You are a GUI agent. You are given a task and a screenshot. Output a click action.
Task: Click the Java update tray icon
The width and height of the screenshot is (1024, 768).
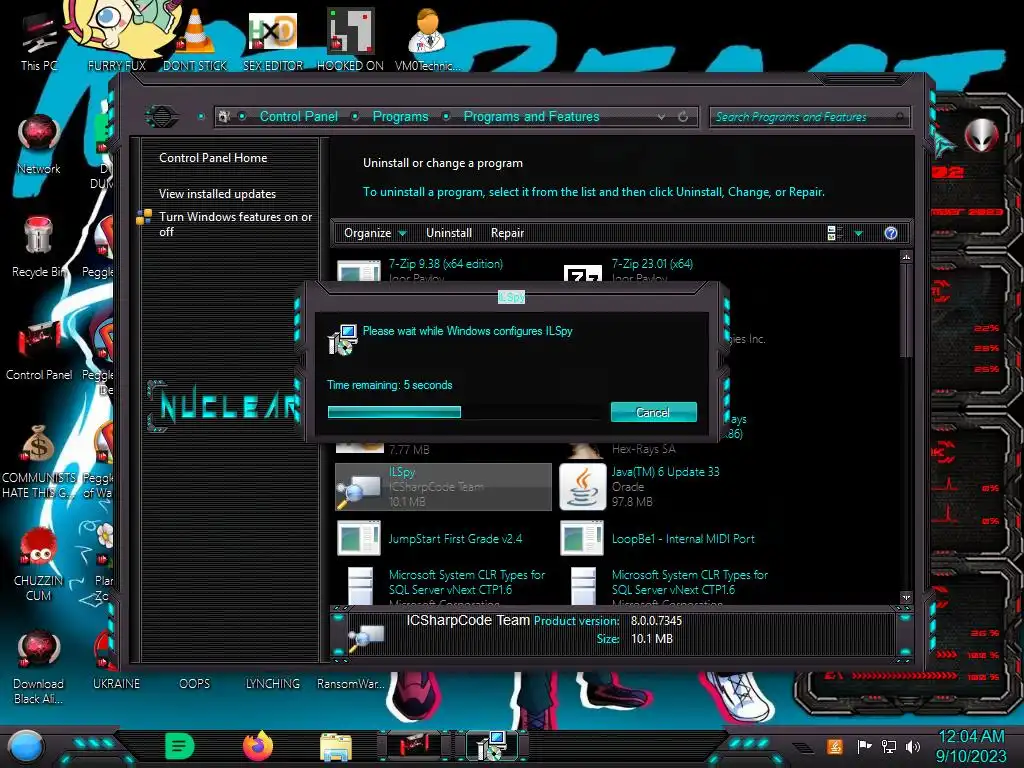[x=835, y=746]
